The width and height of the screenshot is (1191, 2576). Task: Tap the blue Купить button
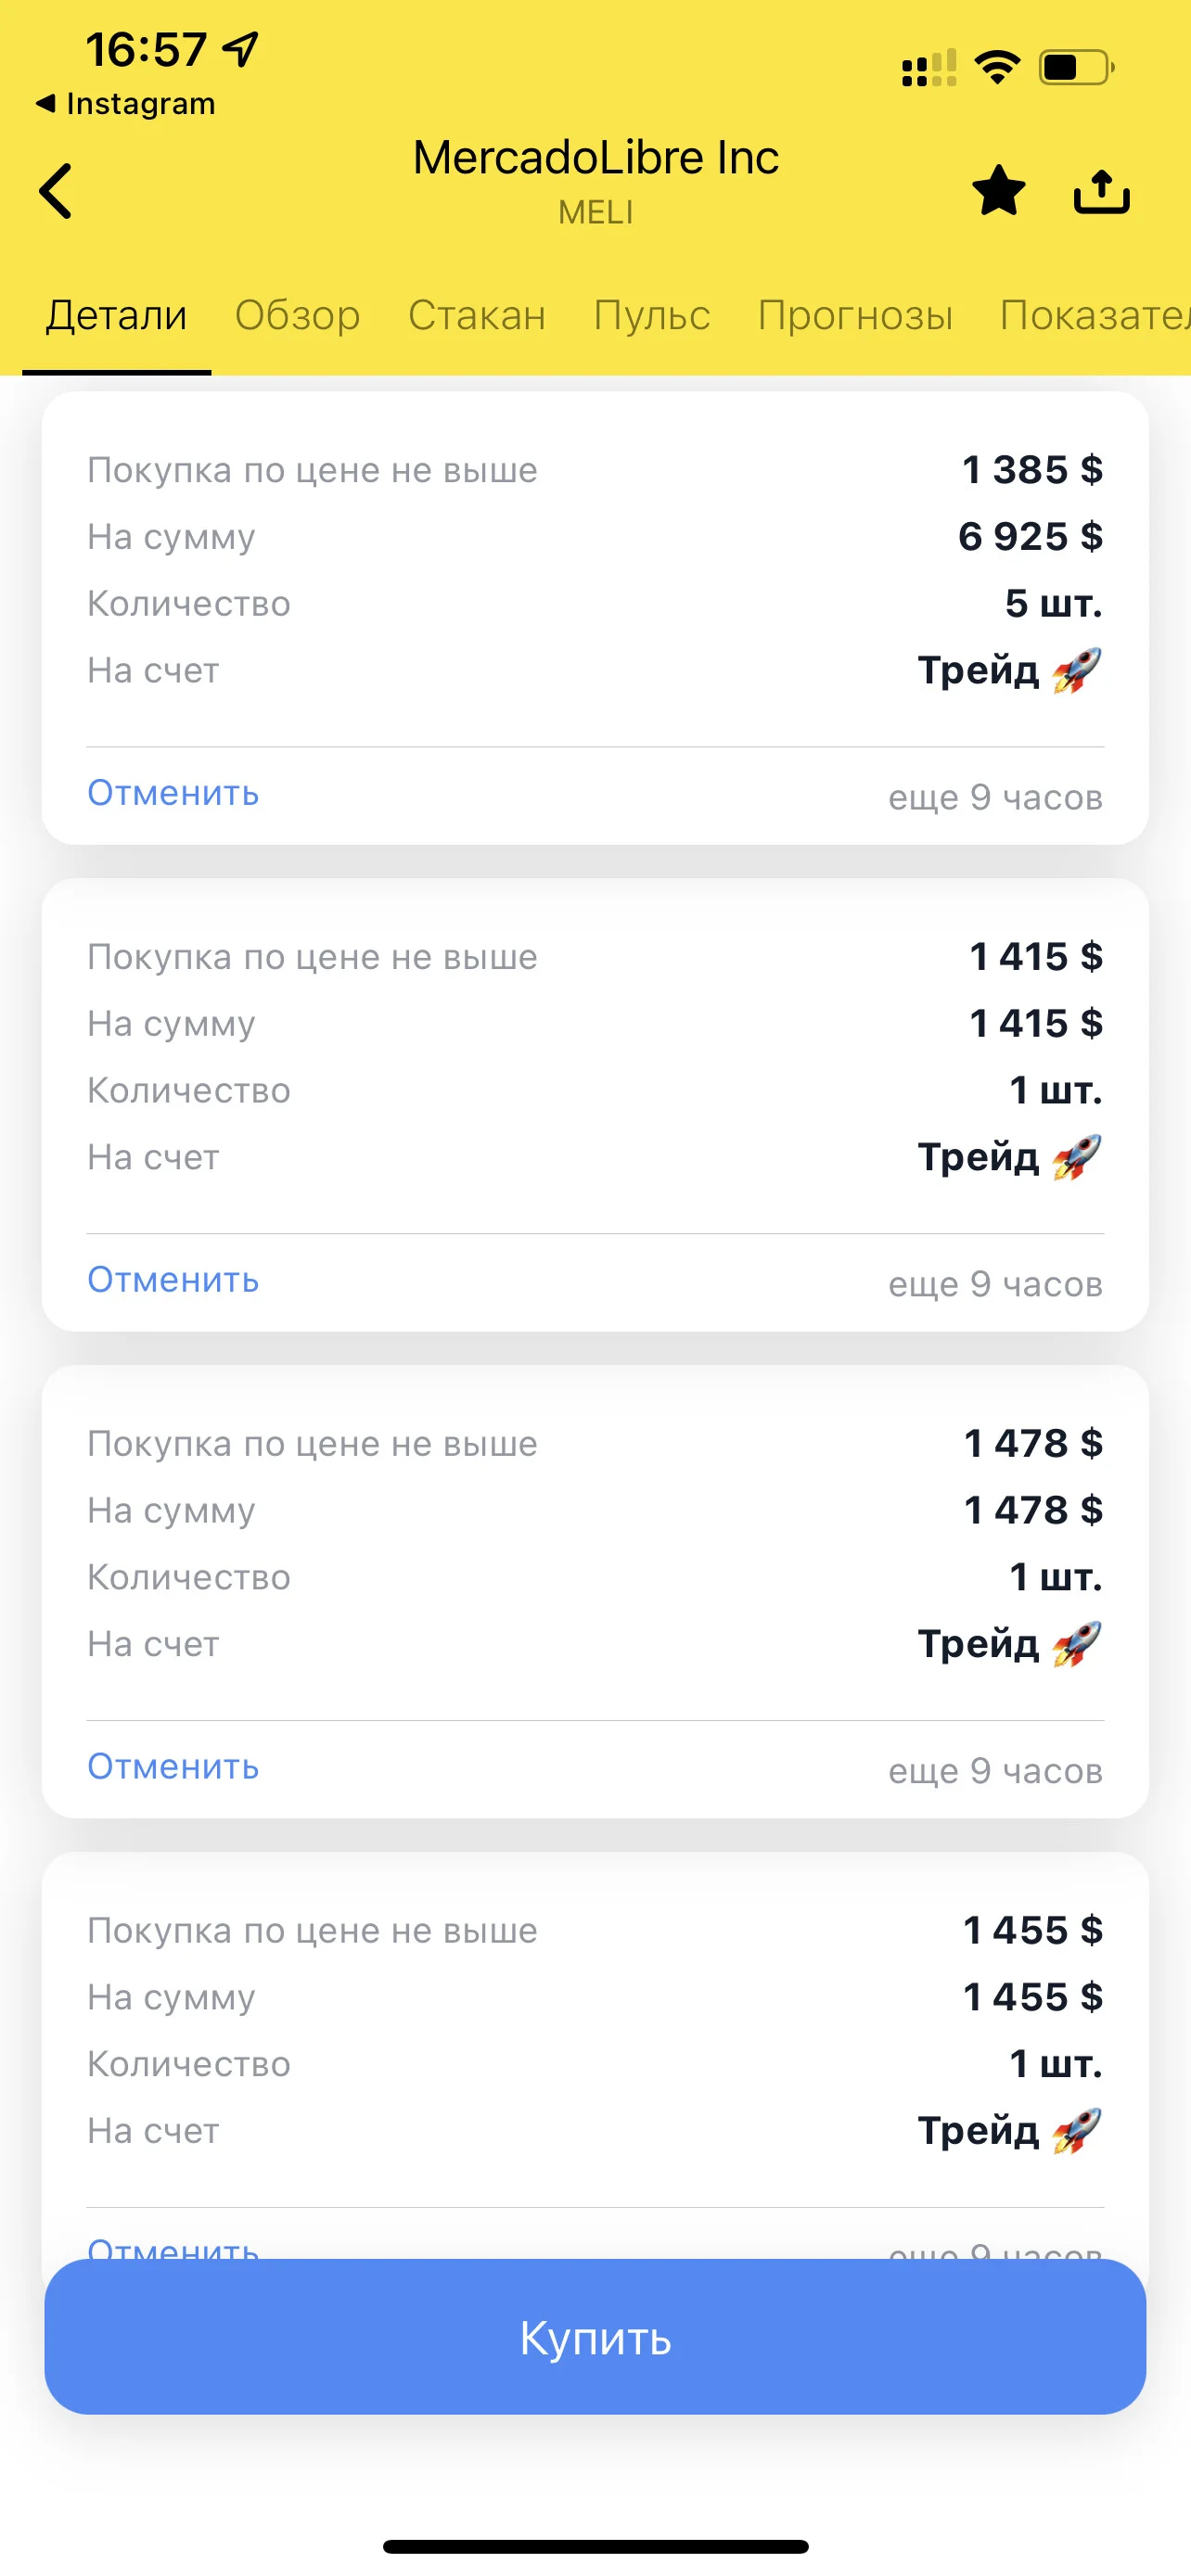coord(595,2337)
